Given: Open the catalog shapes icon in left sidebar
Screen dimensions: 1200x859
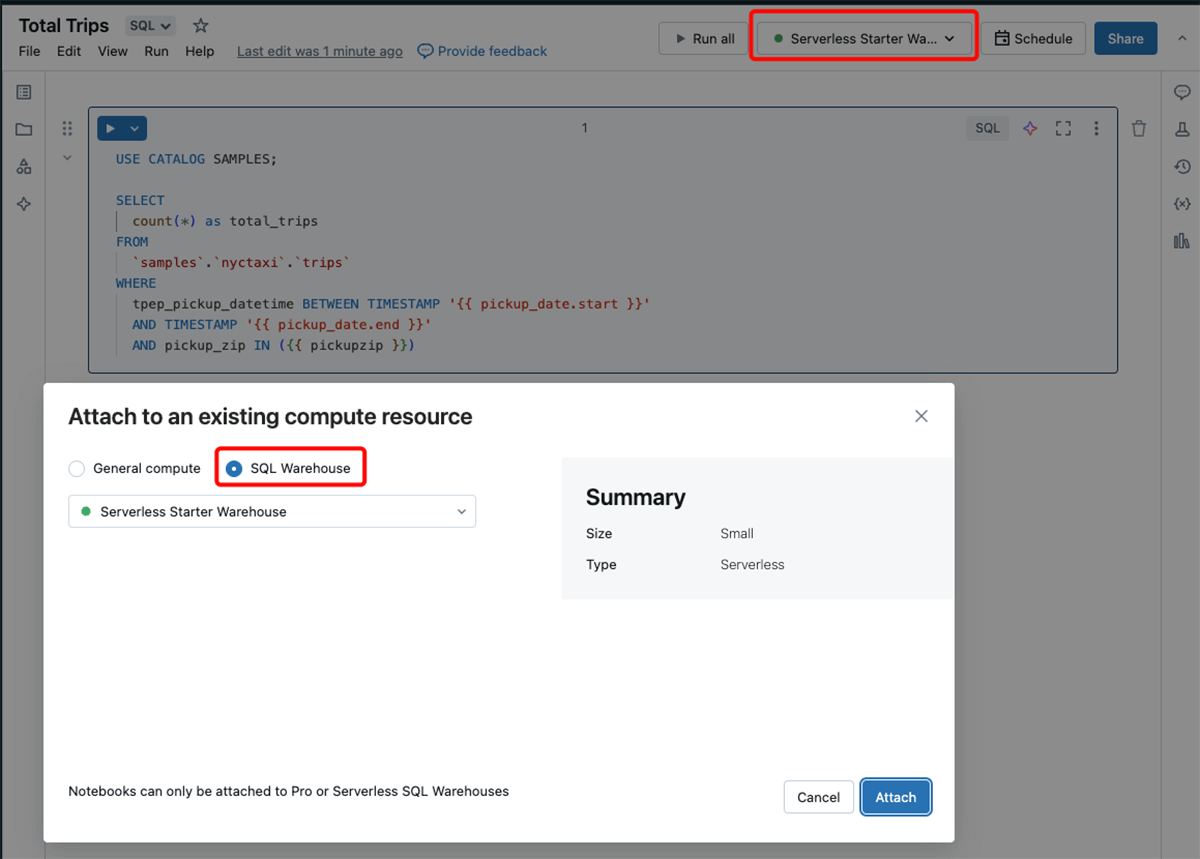Looking at the screenshot, I should click(24, 167).
